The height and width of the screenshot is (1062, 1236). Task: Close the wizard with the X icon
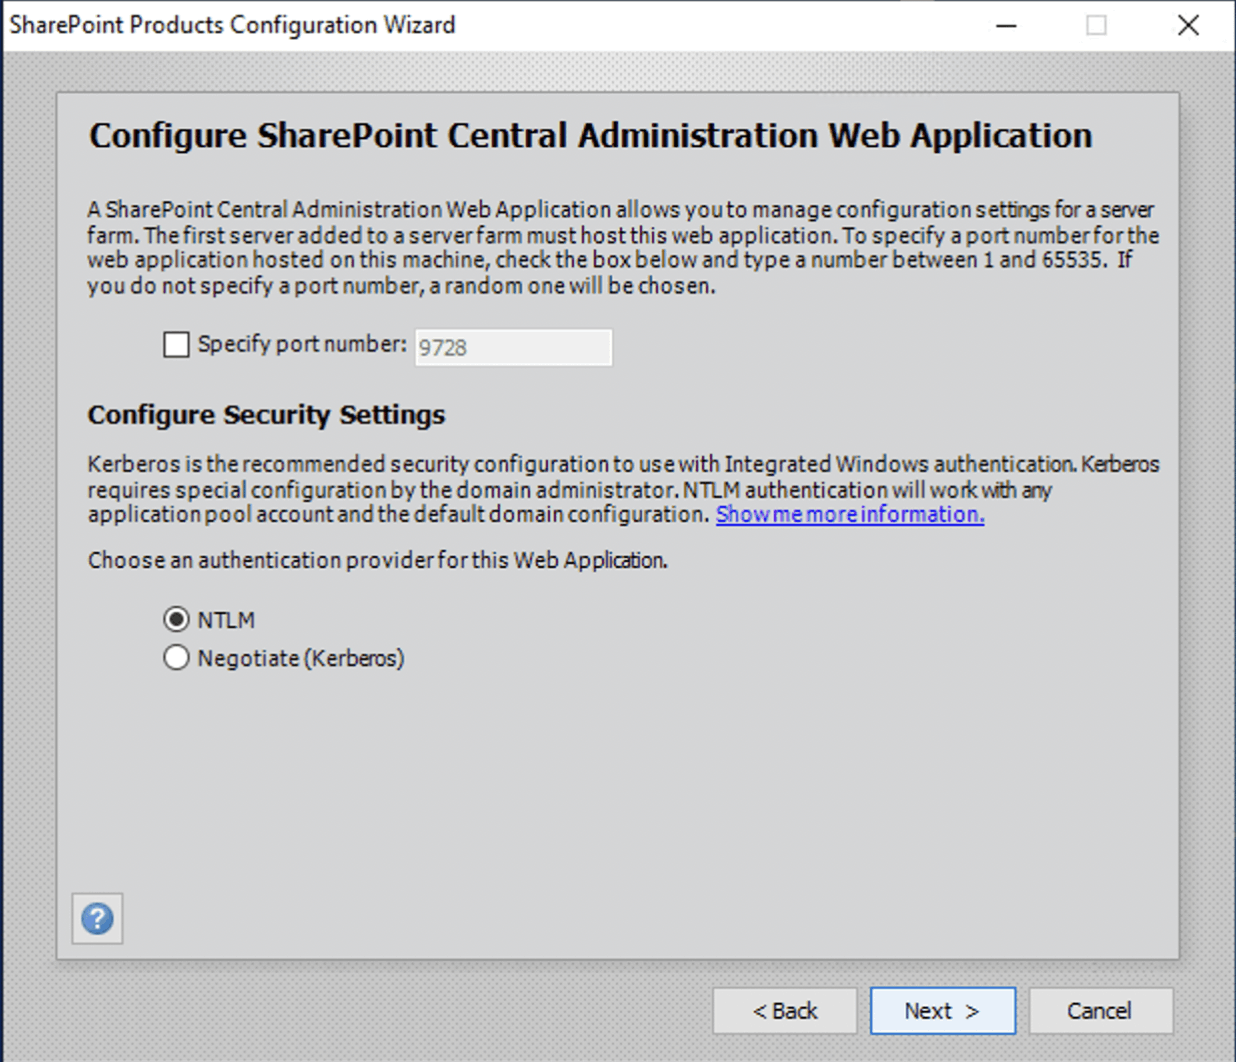1188,25
